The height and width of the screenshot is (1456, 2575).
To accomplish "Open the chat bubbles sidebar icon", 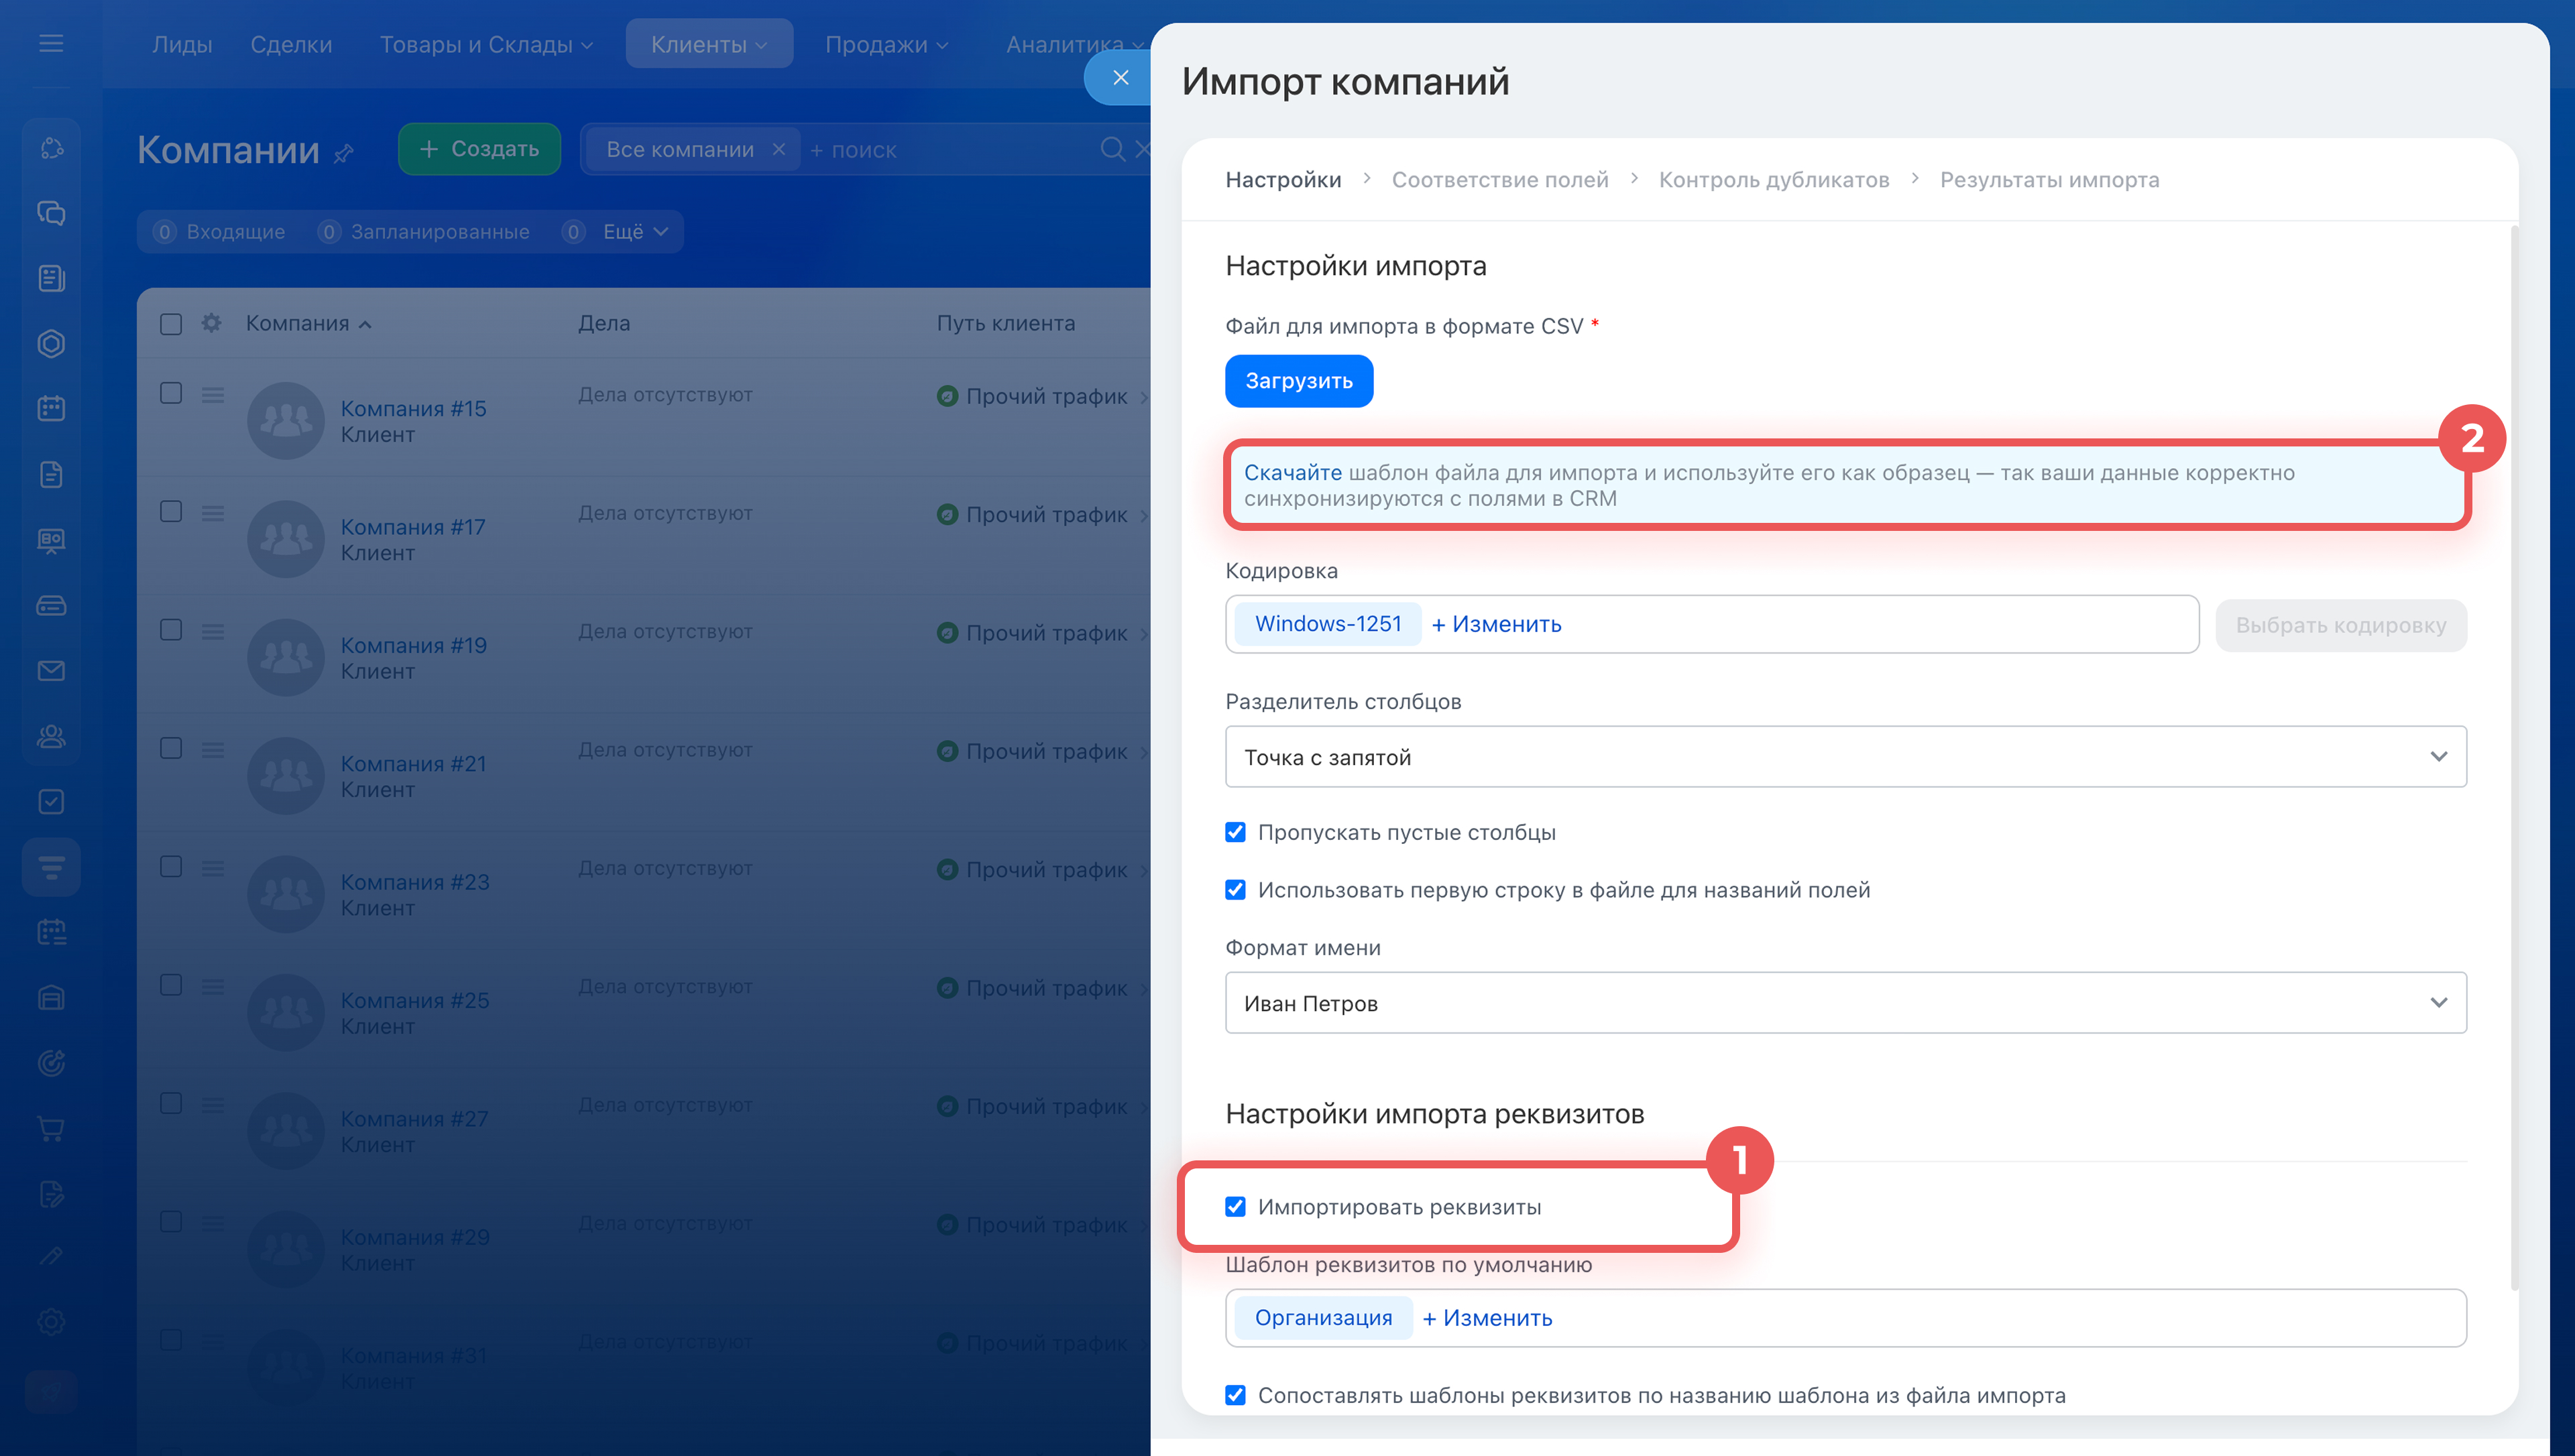I will (51, 213).
